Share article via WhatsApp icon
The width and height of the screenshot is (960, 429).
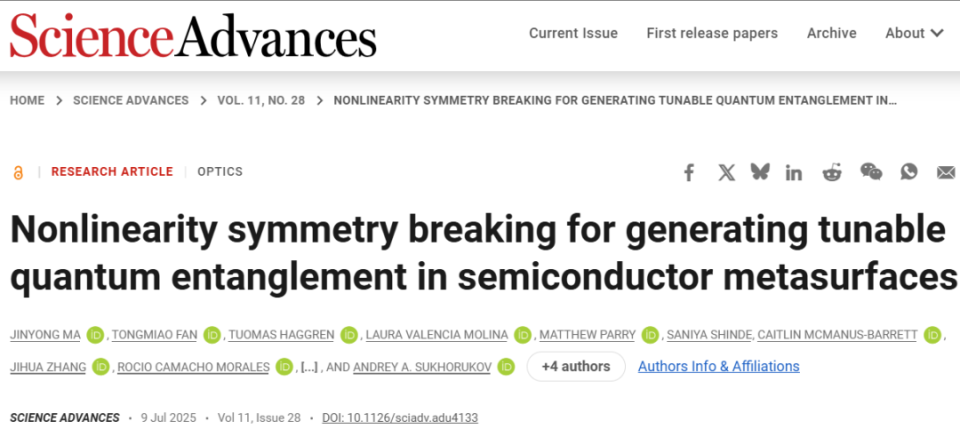(x=909, y=172)
